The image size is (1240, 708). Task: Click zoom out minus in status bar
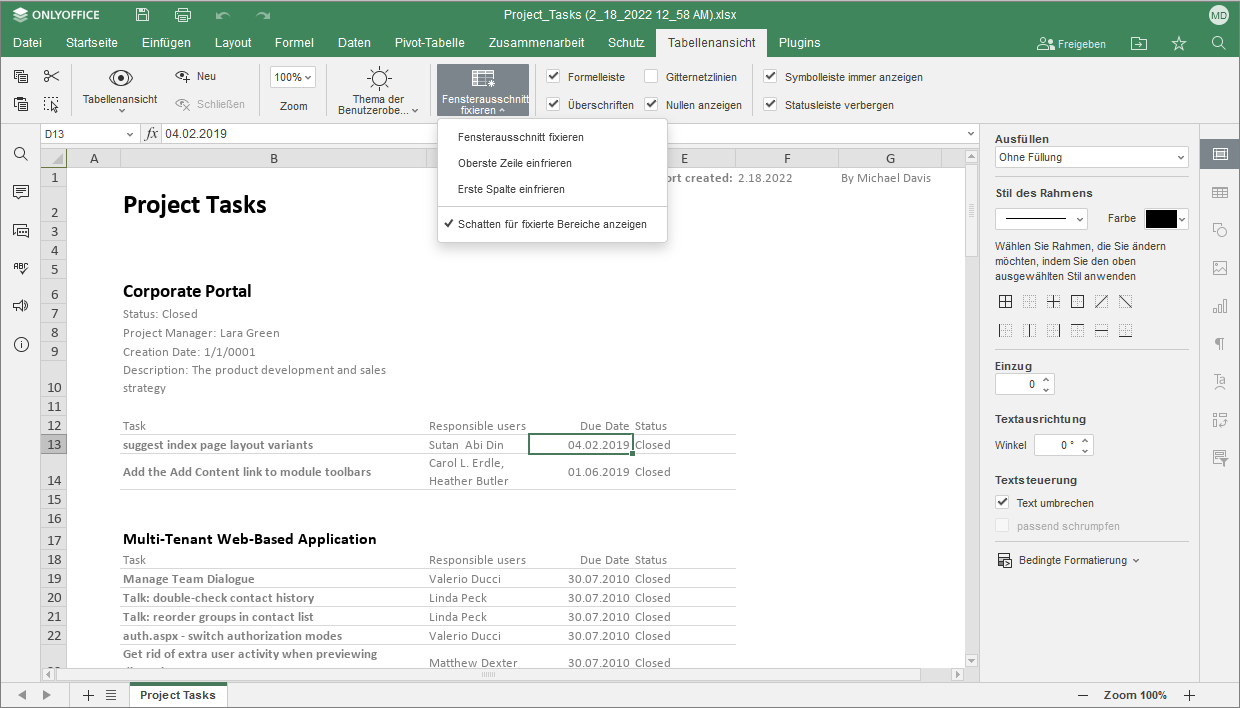tap(1083, 695)
